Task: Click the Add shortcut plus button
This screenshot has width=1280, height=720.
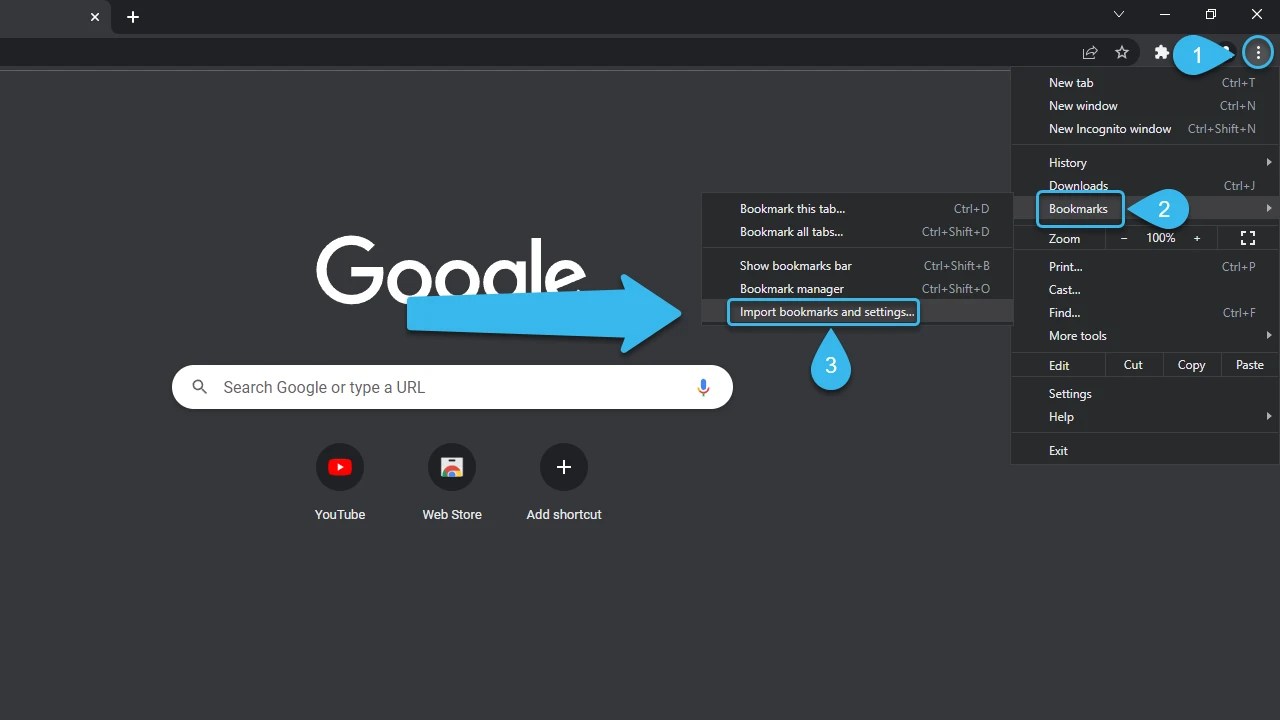Action: point(563,467)
